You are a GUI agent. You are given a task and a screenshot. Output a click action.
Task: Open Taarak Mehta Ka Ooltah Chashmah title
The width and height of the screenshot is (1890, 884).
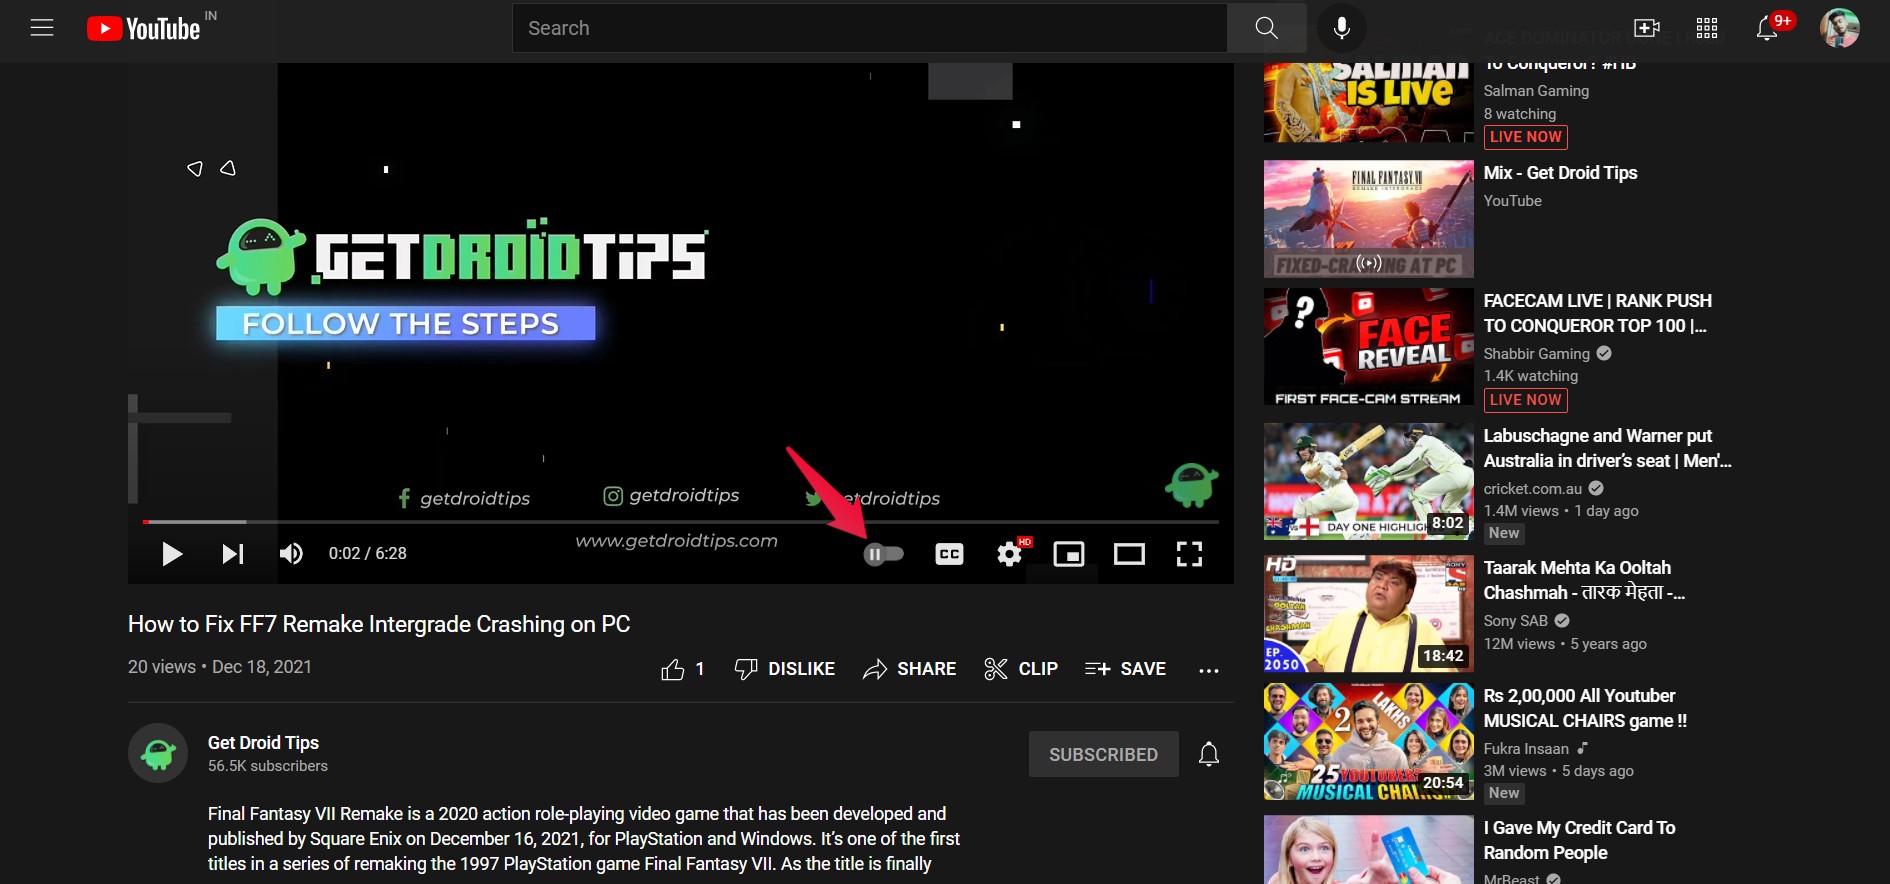(x=1584, y=580)
